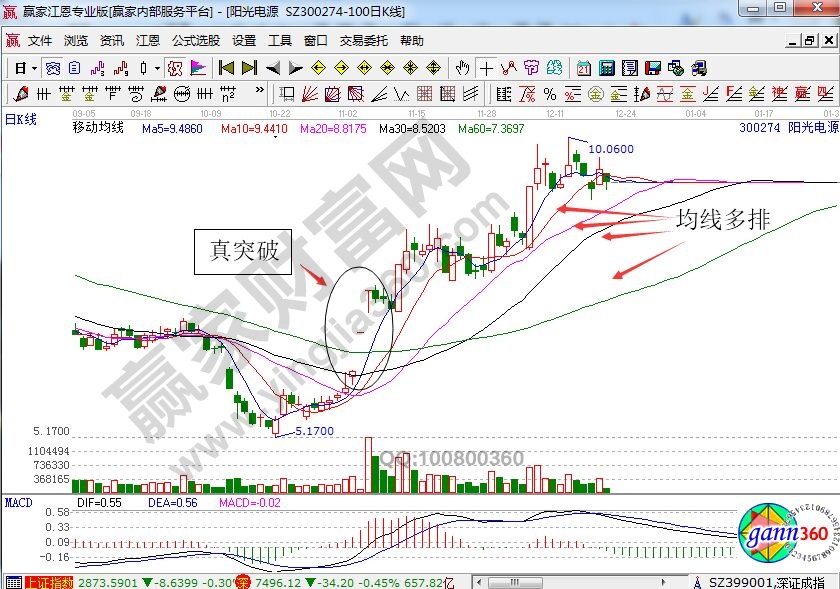Click the floppy disk save icon
Viewport: 840px width, 589px height.
tap(653, 68)
